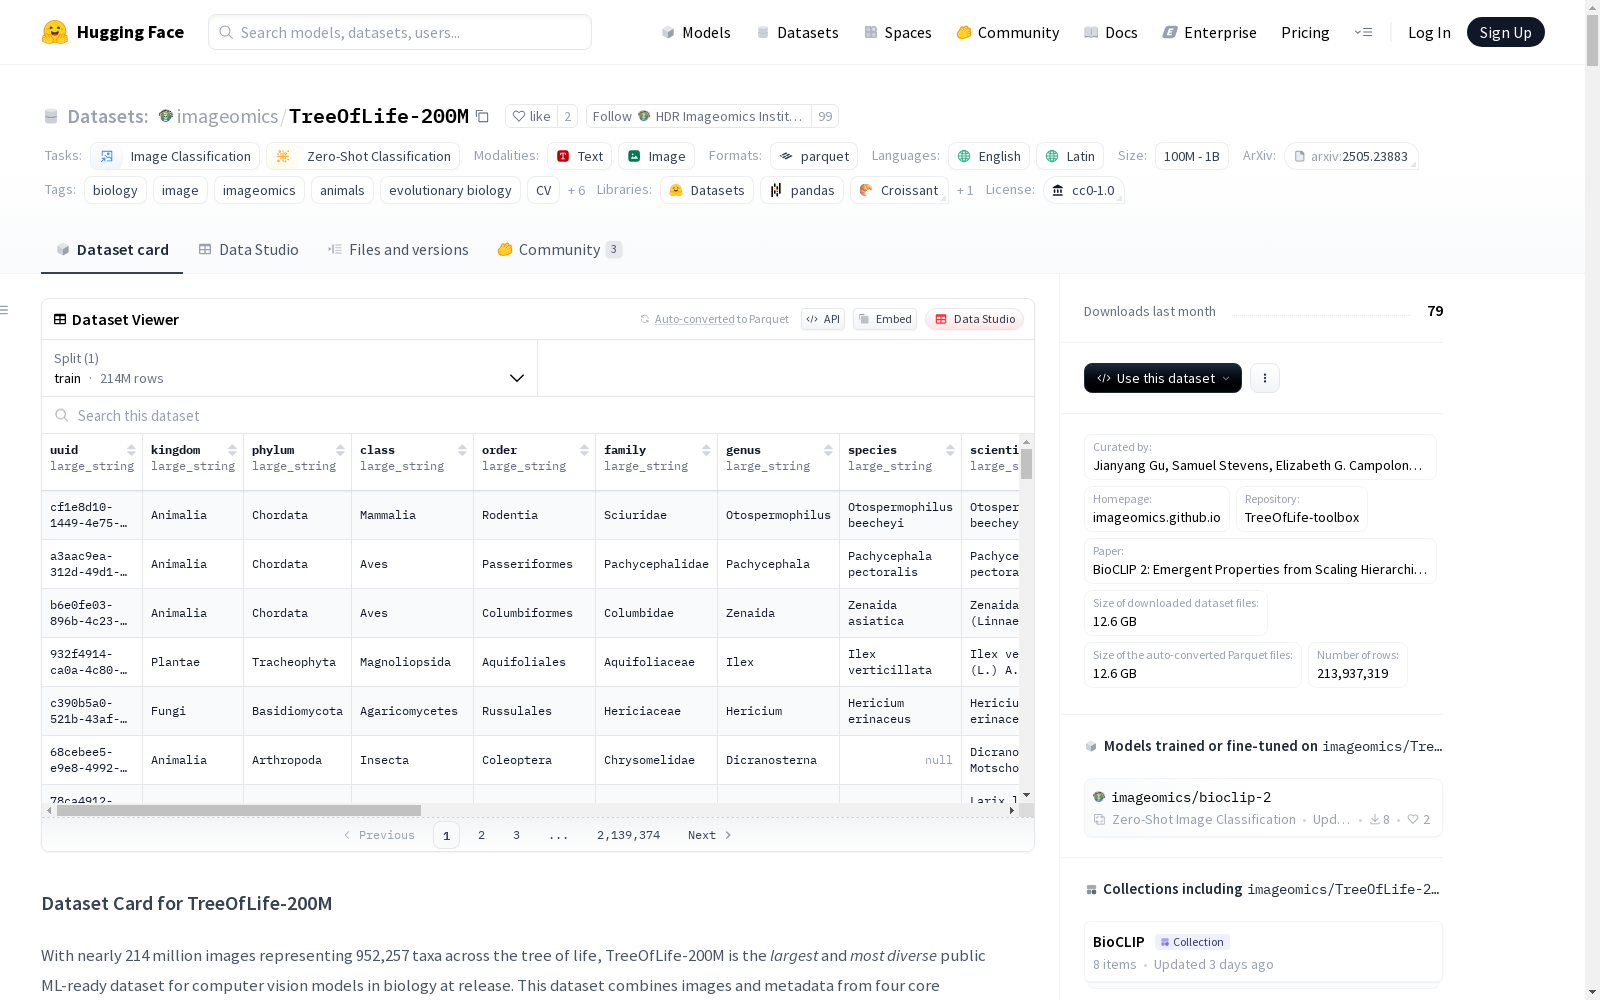Click sort icon on family column

coord(706,450)
